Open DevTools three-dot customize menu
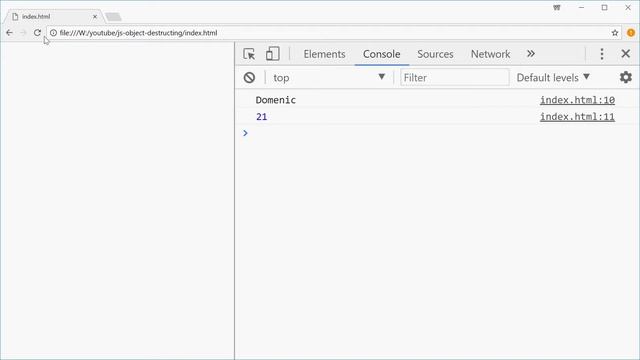The width and height of the screenshot is (640, 360). [602, 54]
